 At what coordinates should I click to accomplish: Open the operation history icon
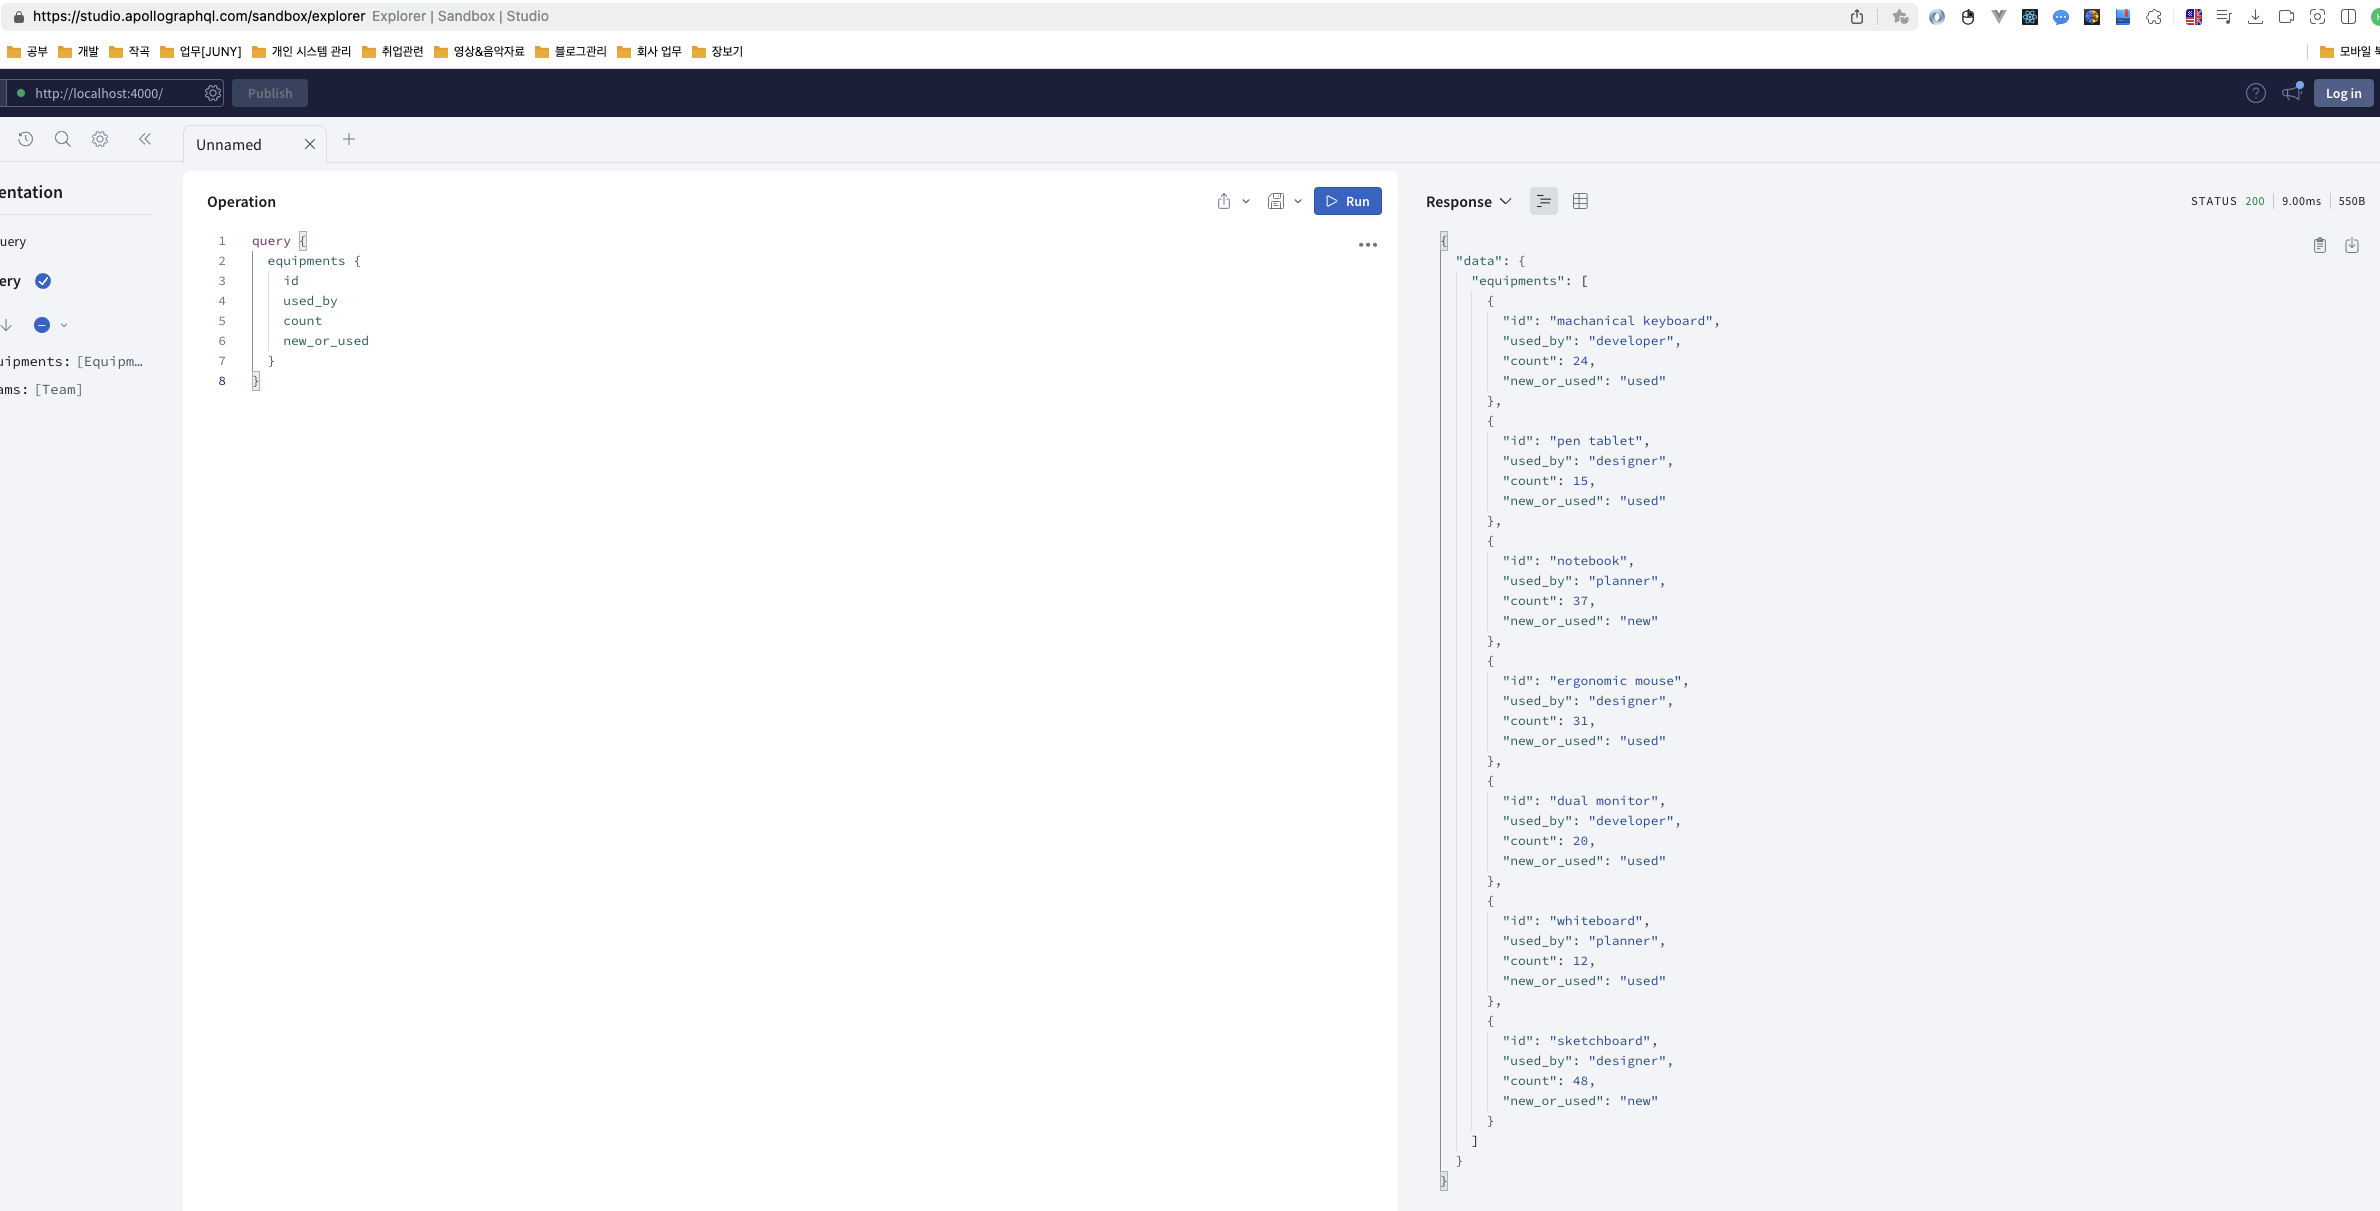point(26,139)
